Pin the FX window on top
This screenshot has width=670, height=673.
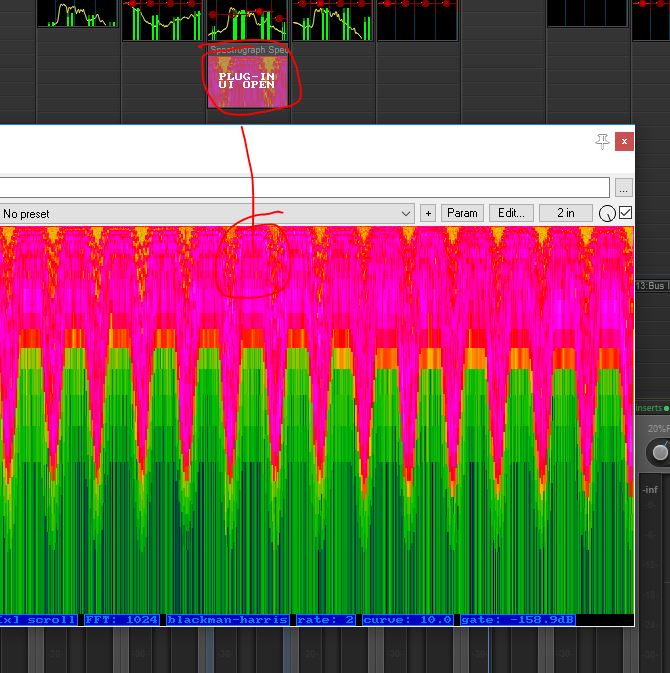tap(602, 141)
